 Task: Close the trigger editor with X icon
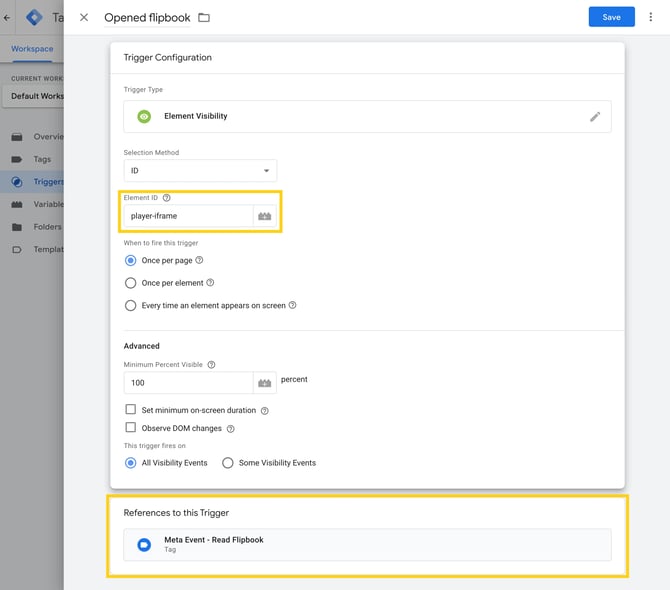[x=84, y=18]
